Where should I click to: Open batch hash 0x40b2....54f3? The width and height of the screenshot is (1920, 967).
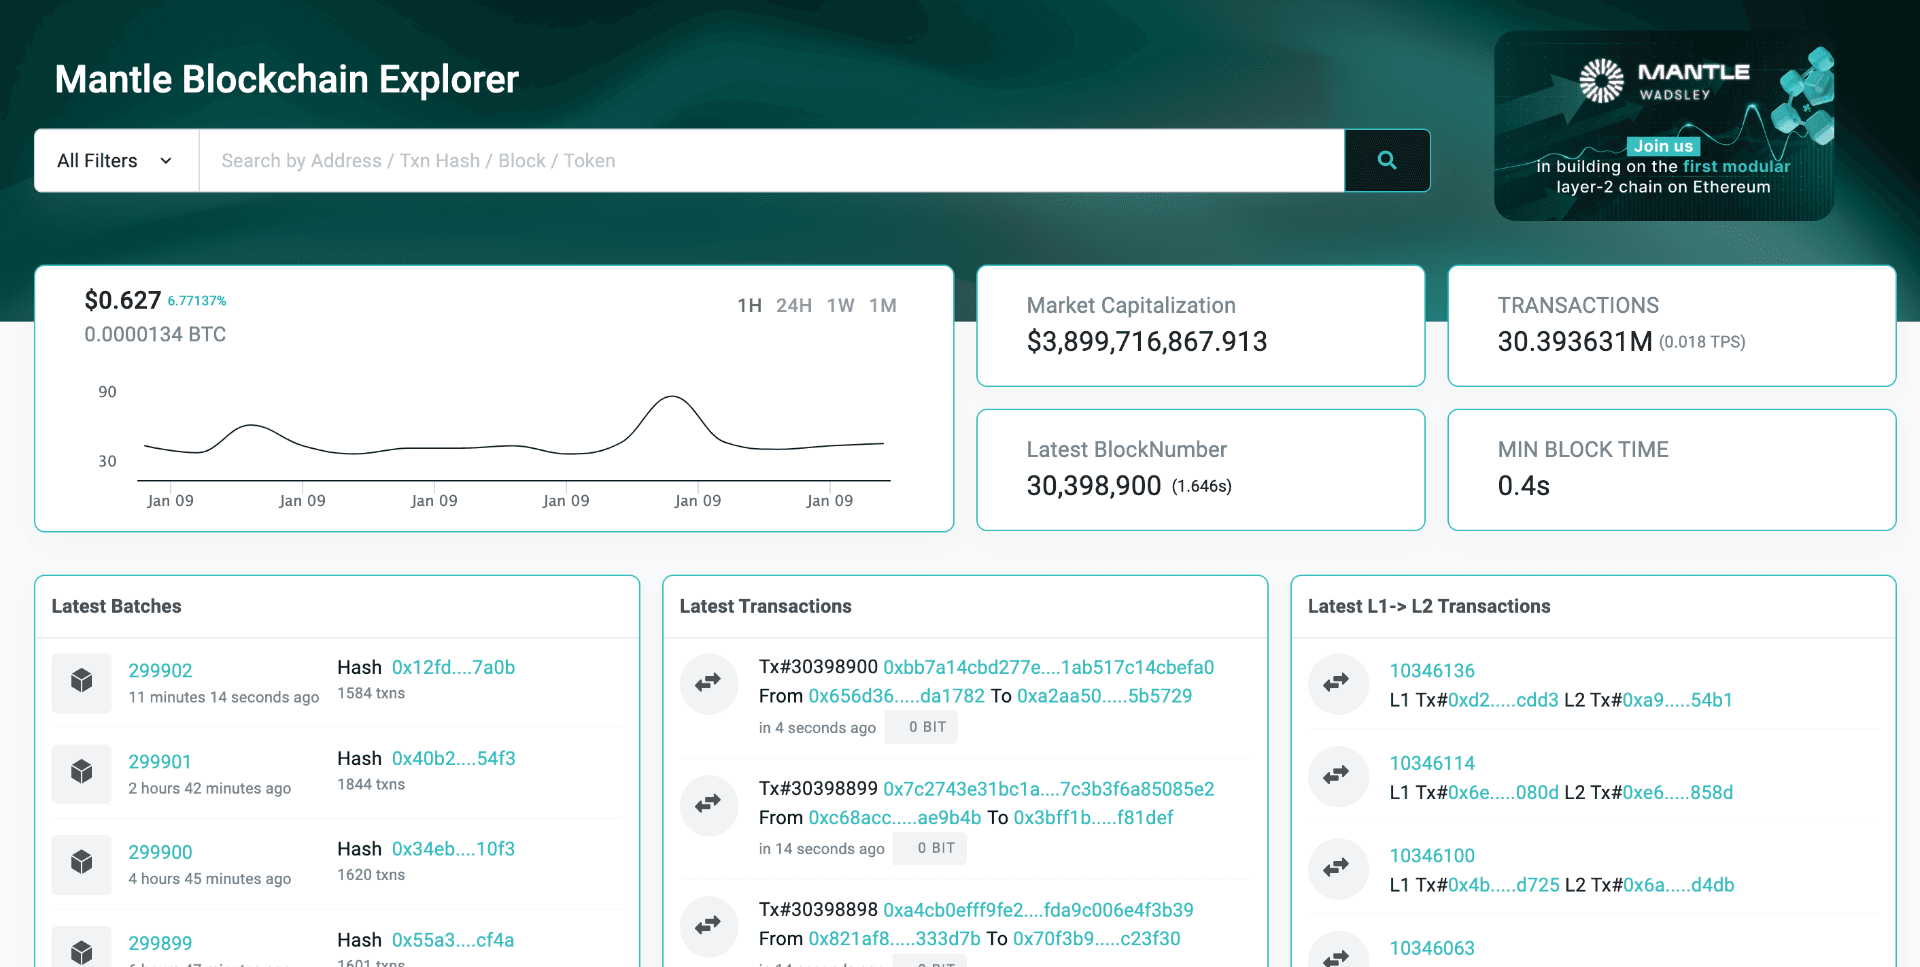pos(453,759)
